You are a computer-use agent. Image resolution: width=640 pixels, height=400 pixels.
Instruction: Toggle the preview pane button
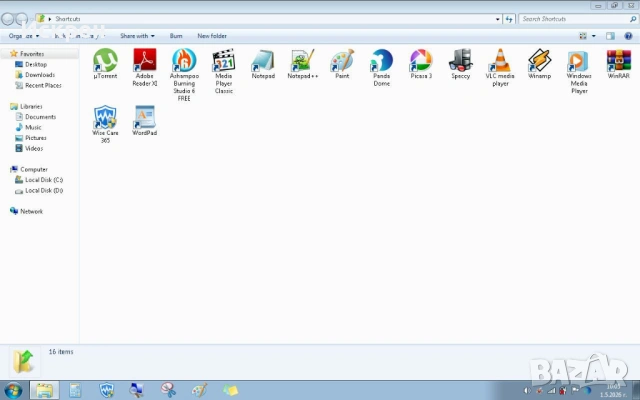pyautogui.click(x=610, y=36)
